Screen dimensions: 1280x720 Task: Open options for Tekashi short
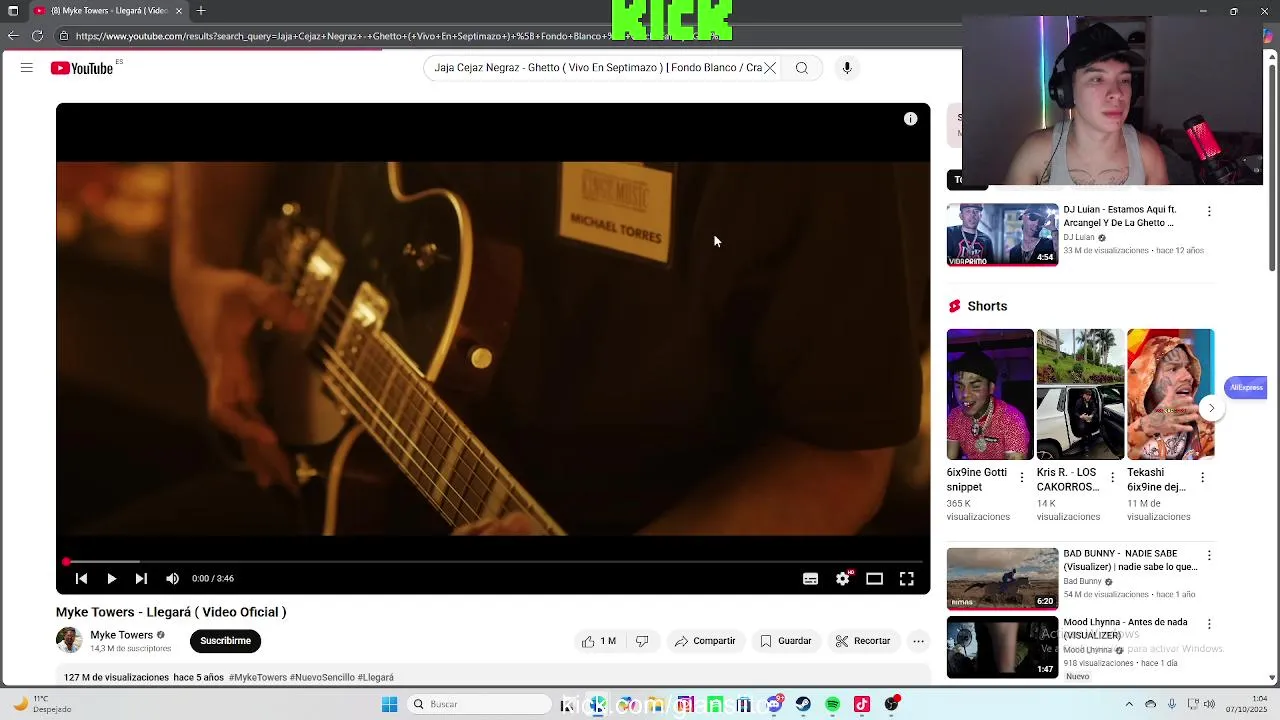click(x=1202, y=478)
